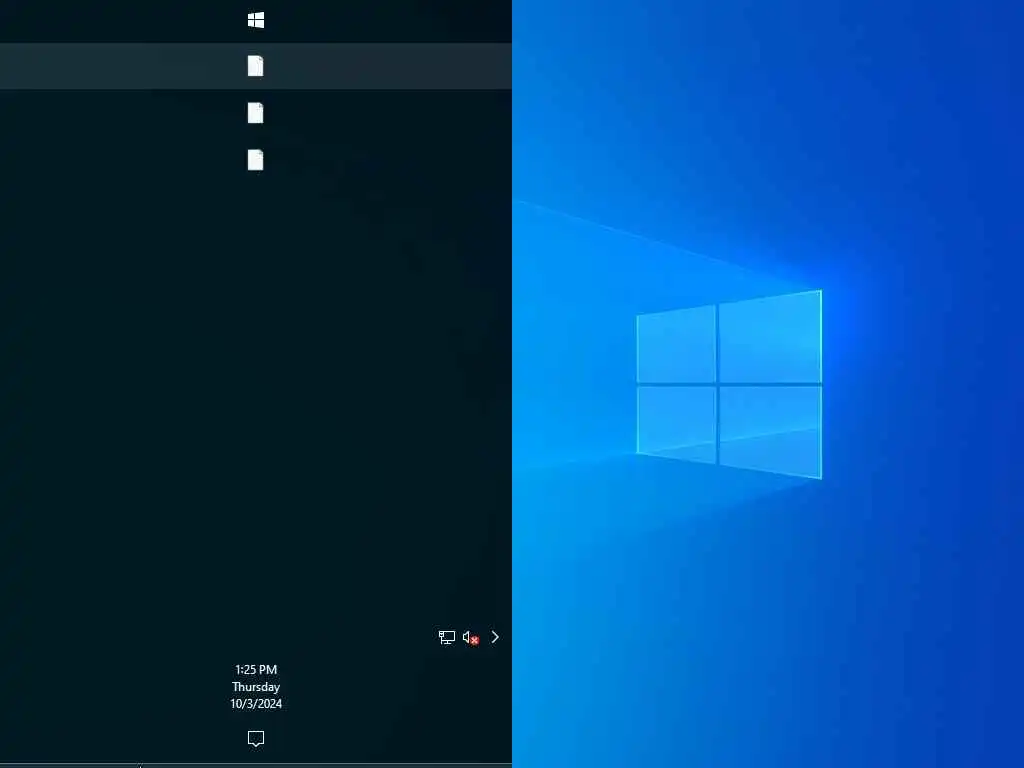Open network status tray icon
This screenshot has height=768, width=1024.
click(447, 637)
